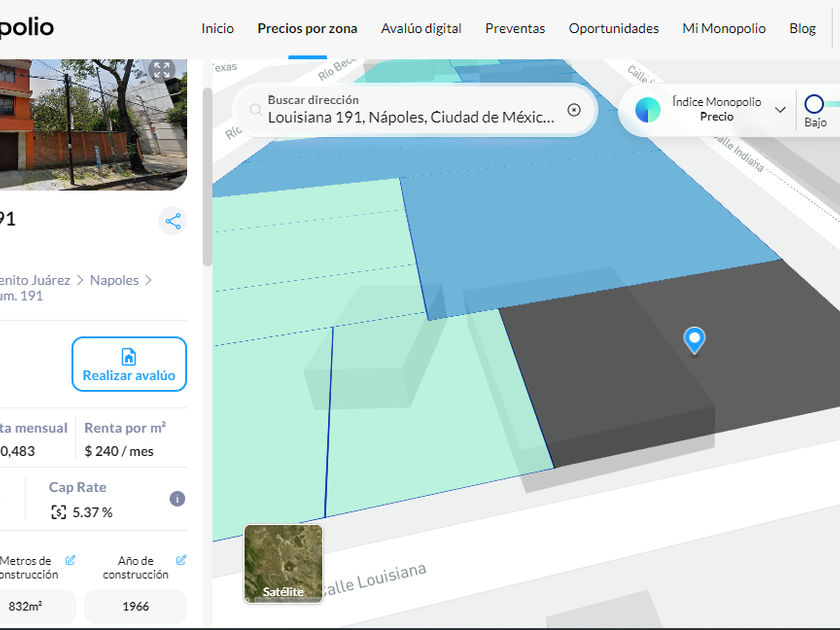Expand the property photo to fullscreen
Viewport: 840px width, 630px height.
162,70
